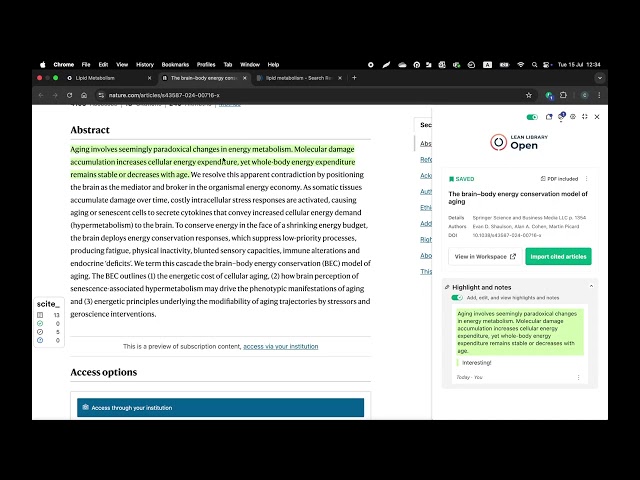Click scite contrasting citations question icon
The image size is (640, 480).
coord(40,340)
